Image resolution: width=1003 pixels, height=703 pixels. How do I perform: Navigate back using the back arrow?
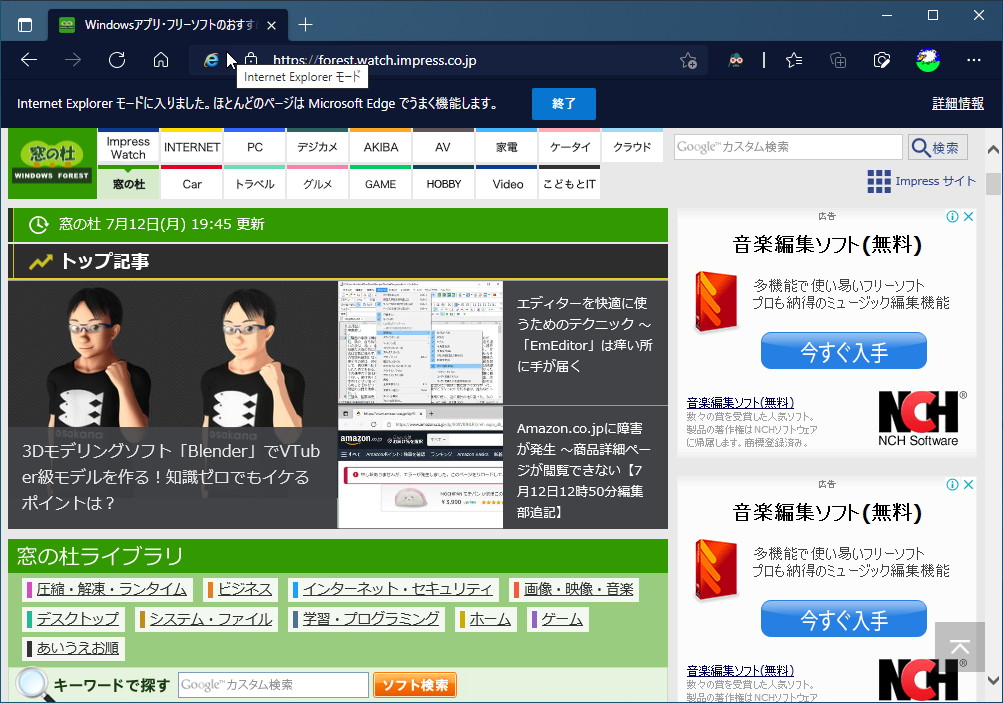point(28,60)
